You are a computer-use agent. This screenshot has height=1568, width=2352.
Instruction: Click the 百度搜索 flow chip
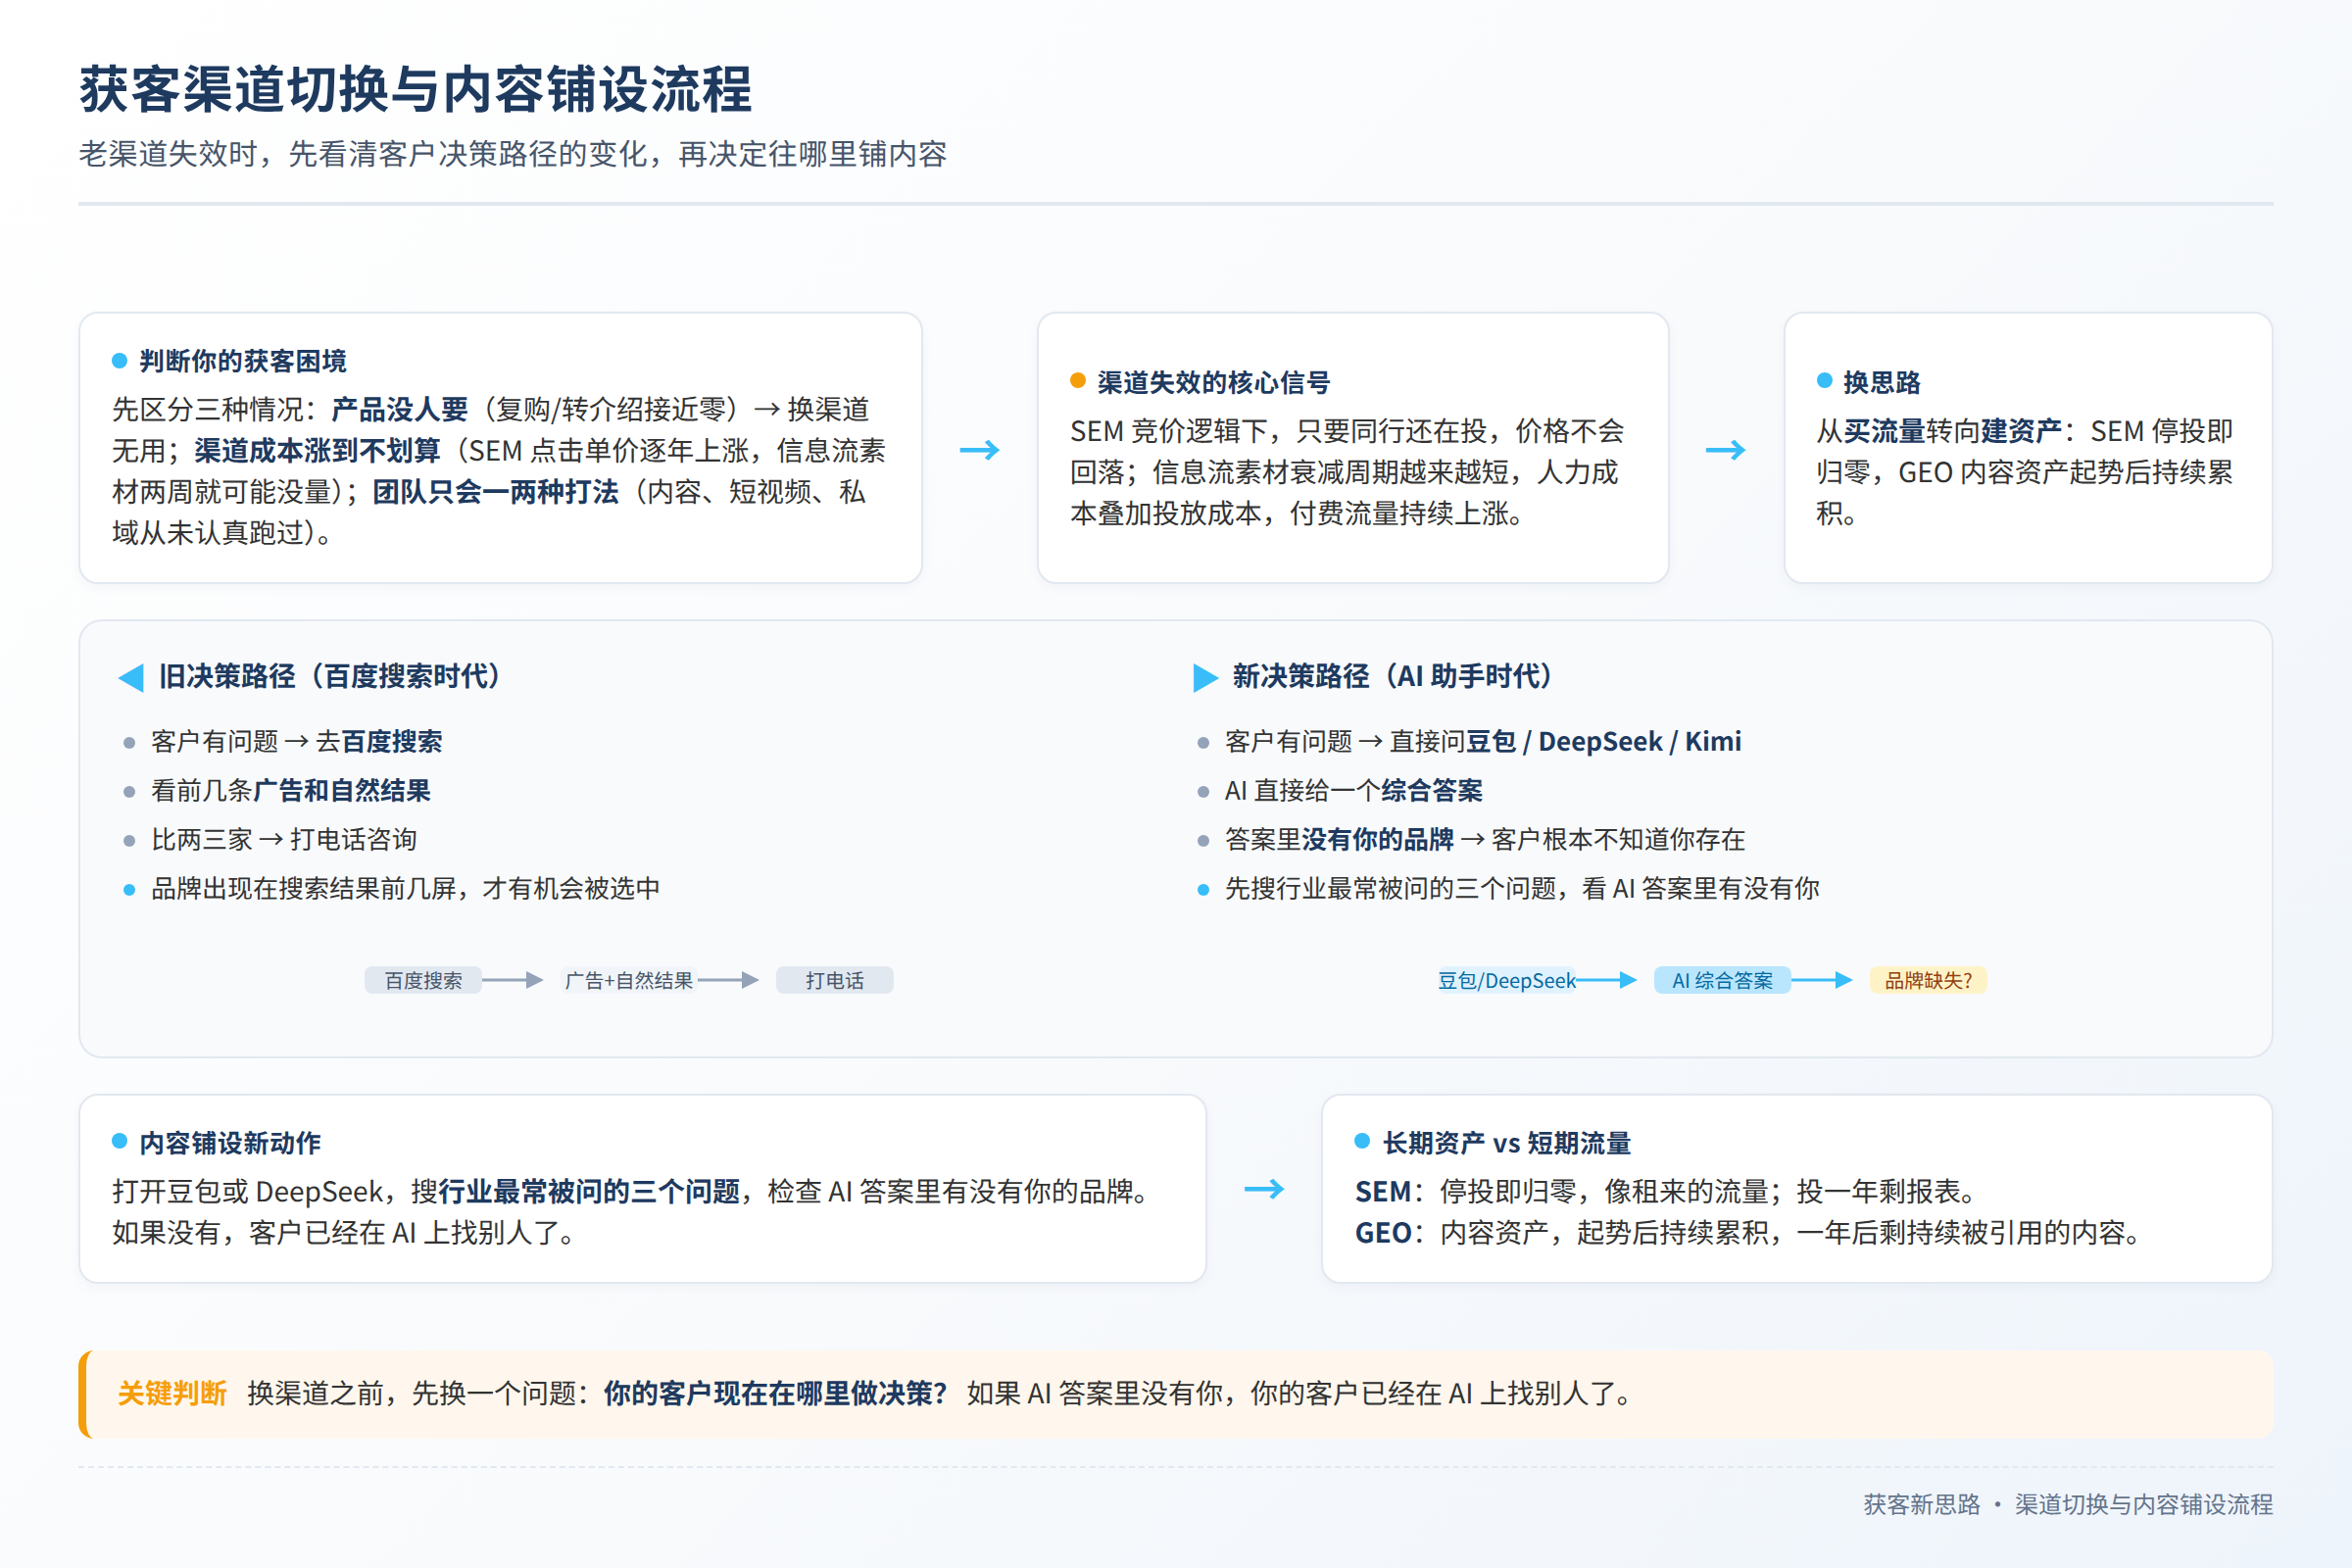coord(423,980)
